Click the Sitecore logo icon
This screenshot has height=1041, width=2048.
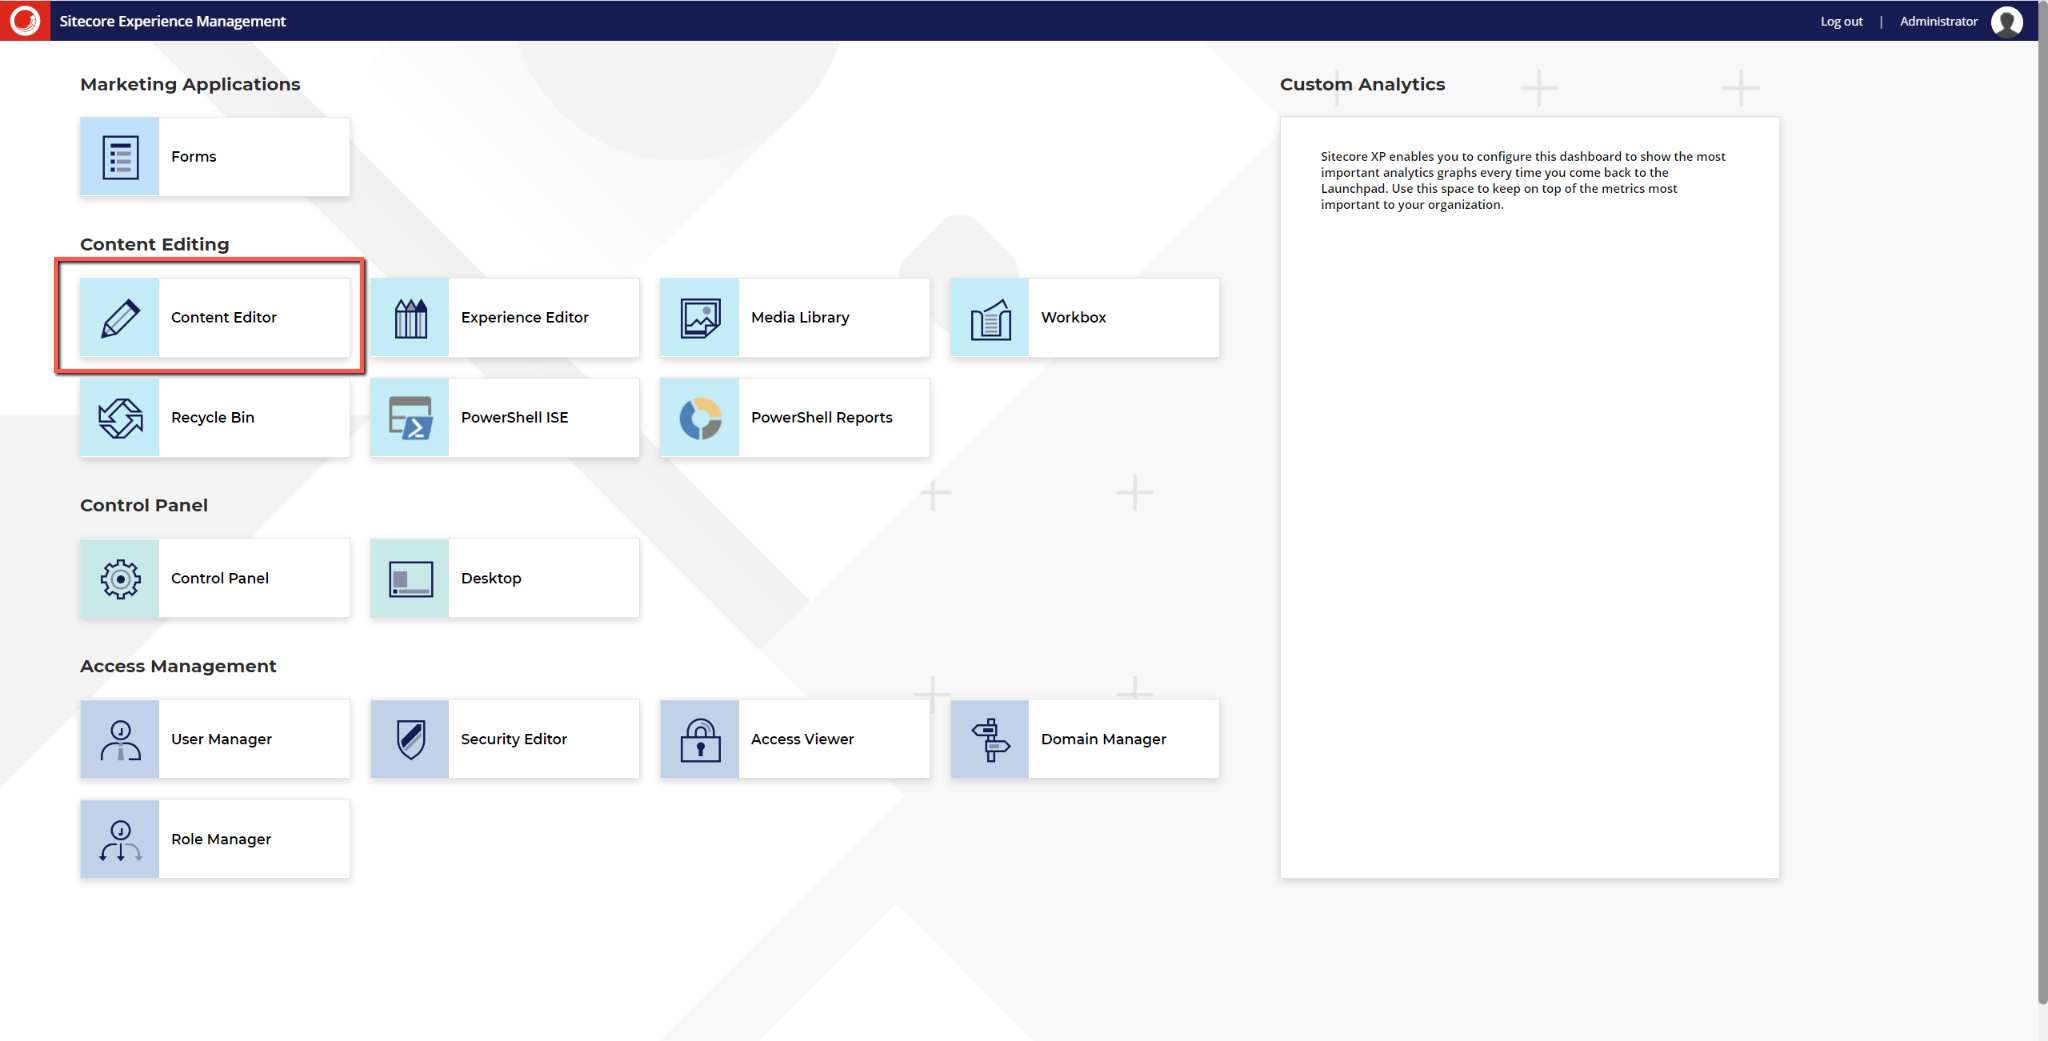tap(24, 20)
